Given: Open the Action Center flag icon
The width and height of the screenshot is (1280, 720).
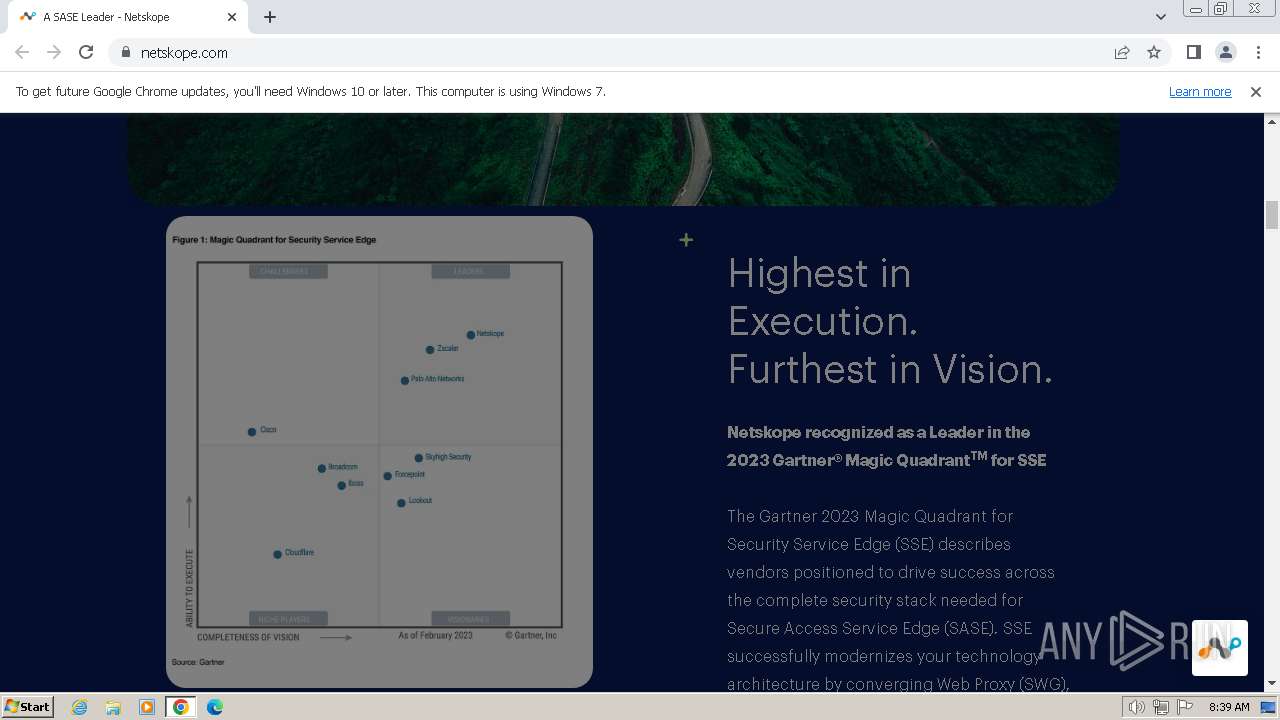Looking at the screenshot, I should pos(1186,707).
